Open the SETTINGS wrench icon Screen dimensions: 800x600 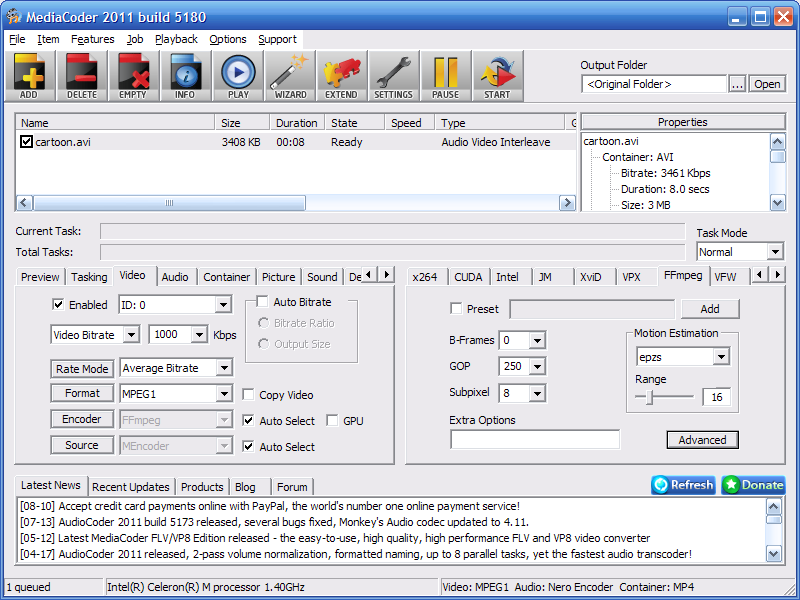tap(393, 76)
